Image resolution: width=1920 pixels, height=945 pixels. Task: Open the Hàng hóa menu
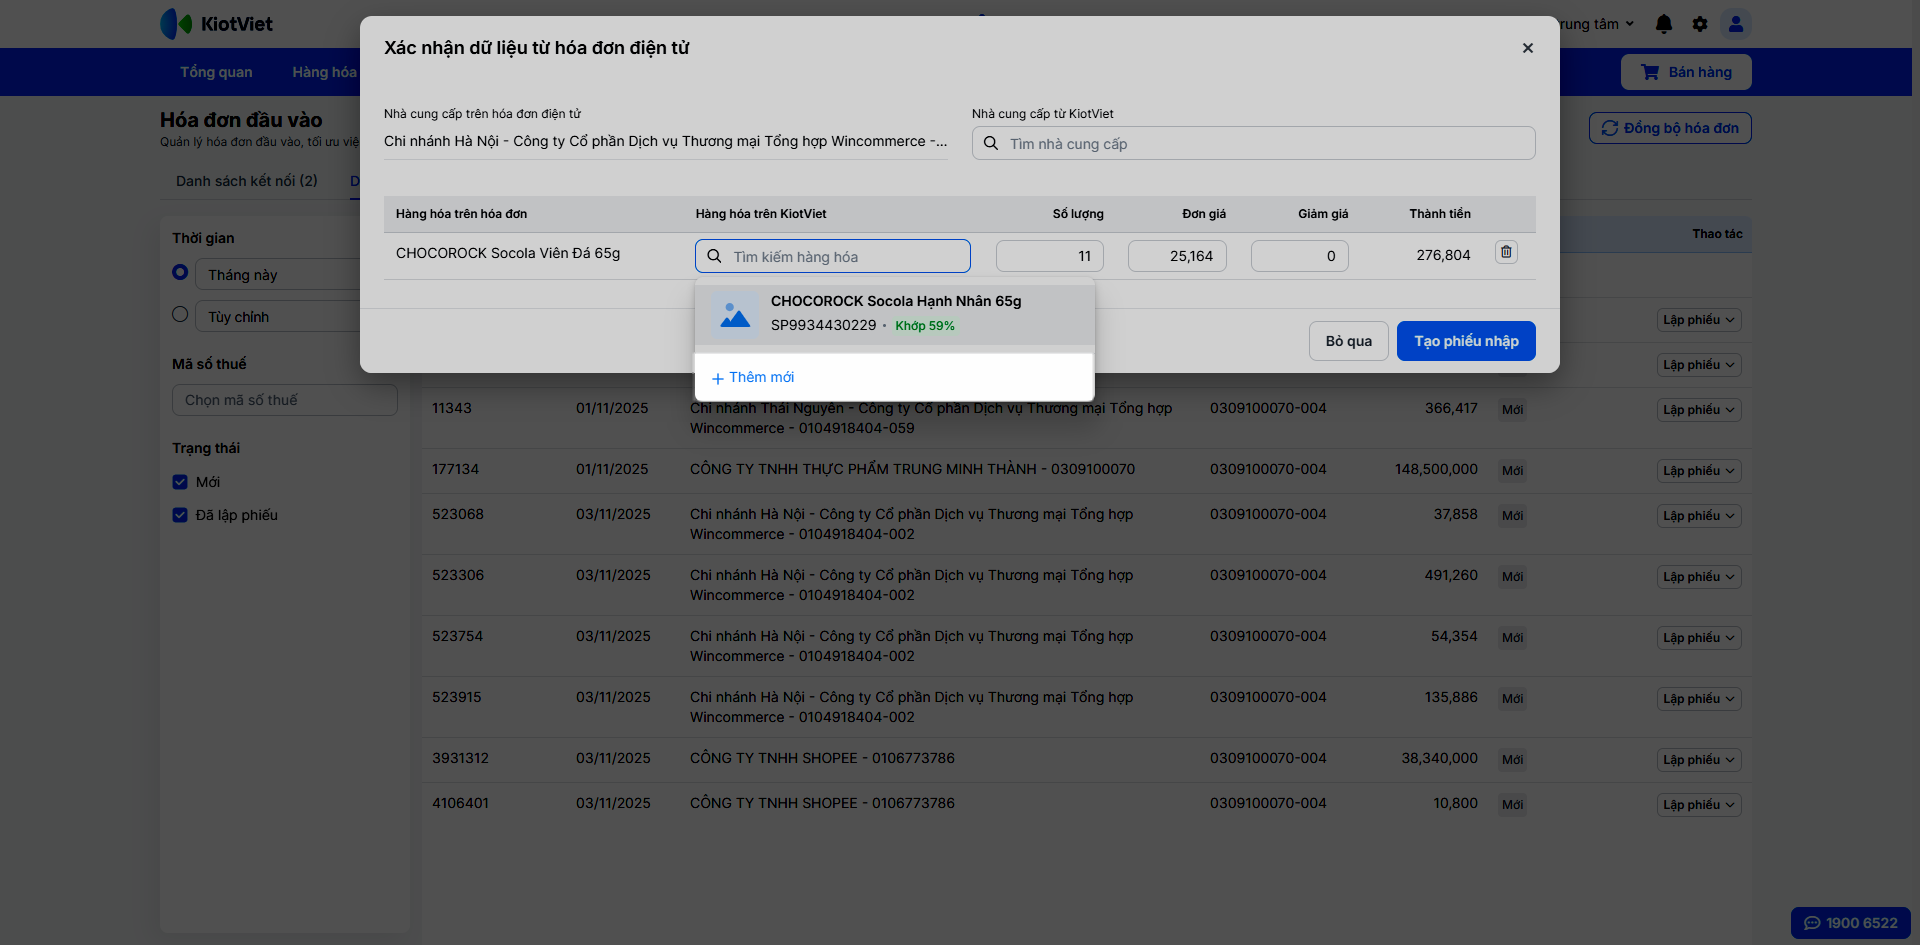(324, 72)
